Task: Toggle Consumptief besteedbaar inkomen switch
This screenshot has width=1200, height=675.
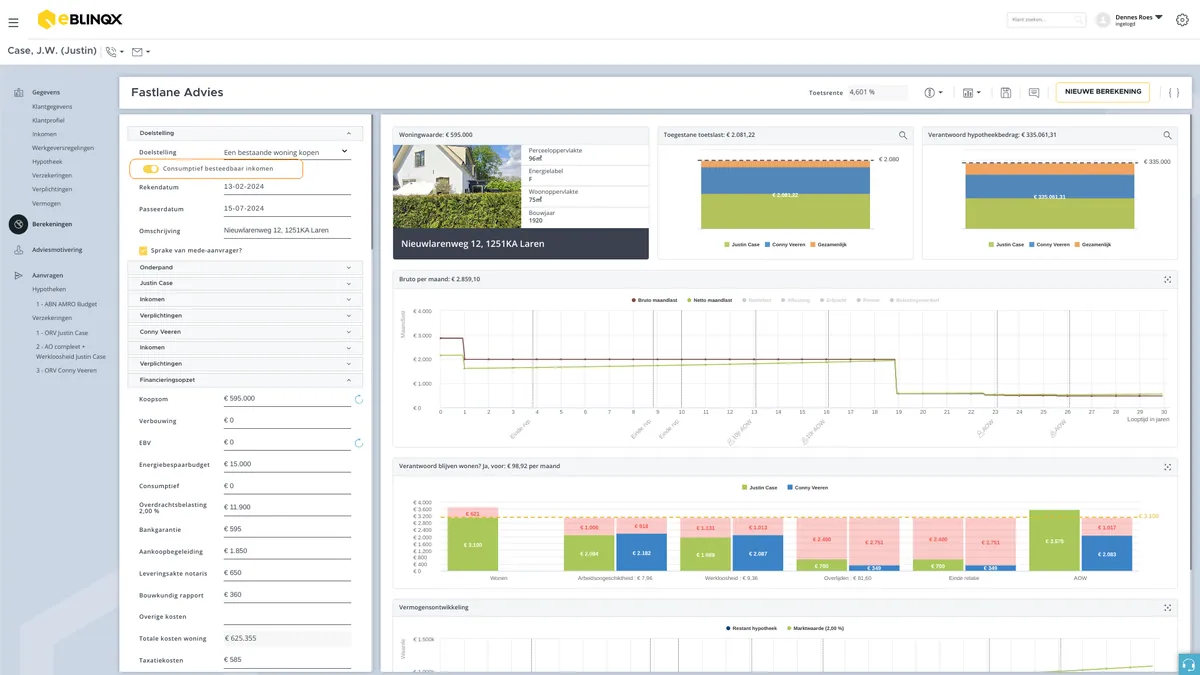Action: click(x=150, y=169)
